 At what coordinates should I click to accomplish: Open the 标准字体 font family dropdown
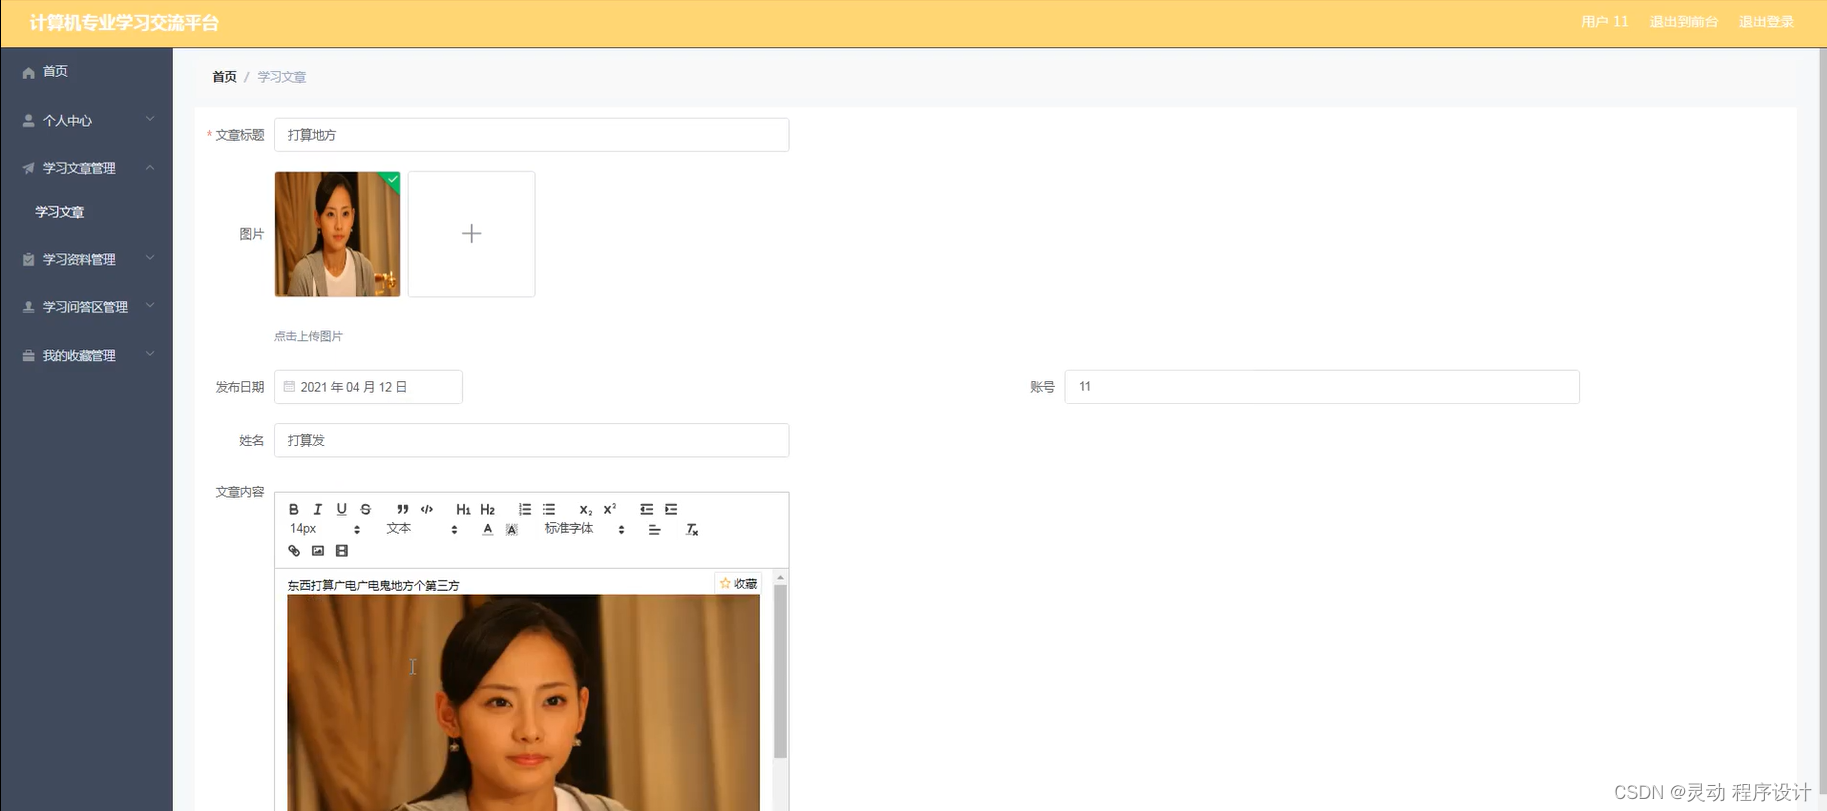[585, 529]
